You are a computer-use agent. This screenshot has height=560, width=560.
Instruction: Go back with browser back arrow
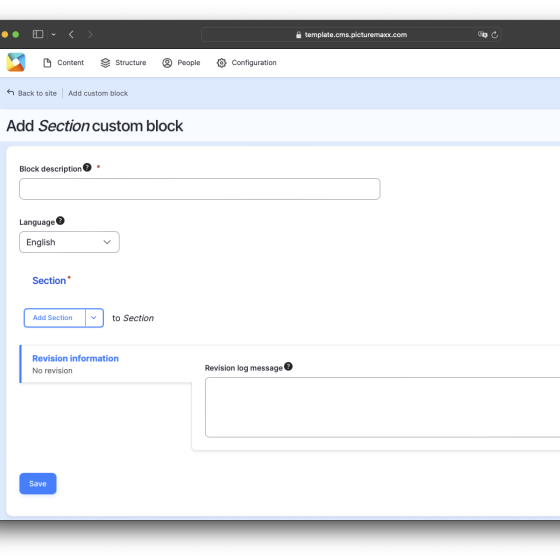point(71,34)
